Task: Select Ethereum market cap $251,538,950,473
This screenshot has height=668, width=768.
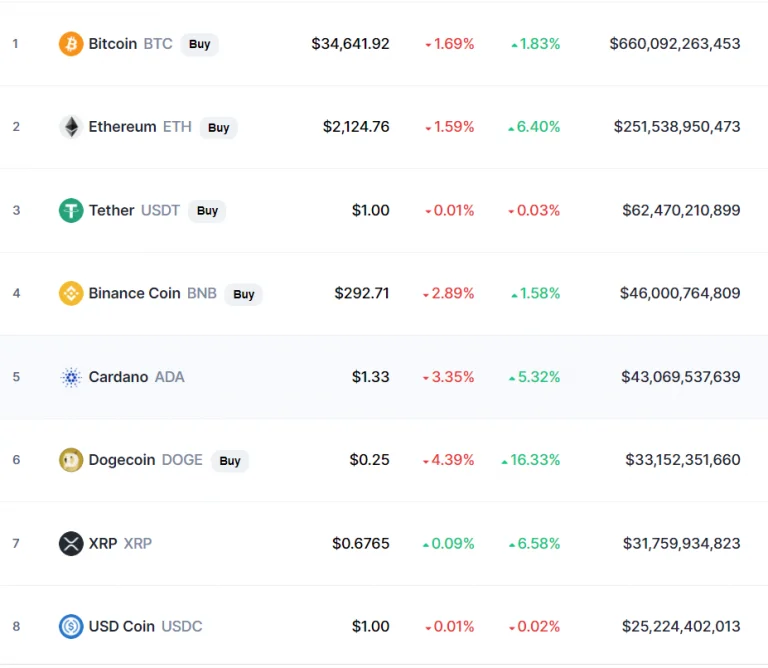Action: 677,127
